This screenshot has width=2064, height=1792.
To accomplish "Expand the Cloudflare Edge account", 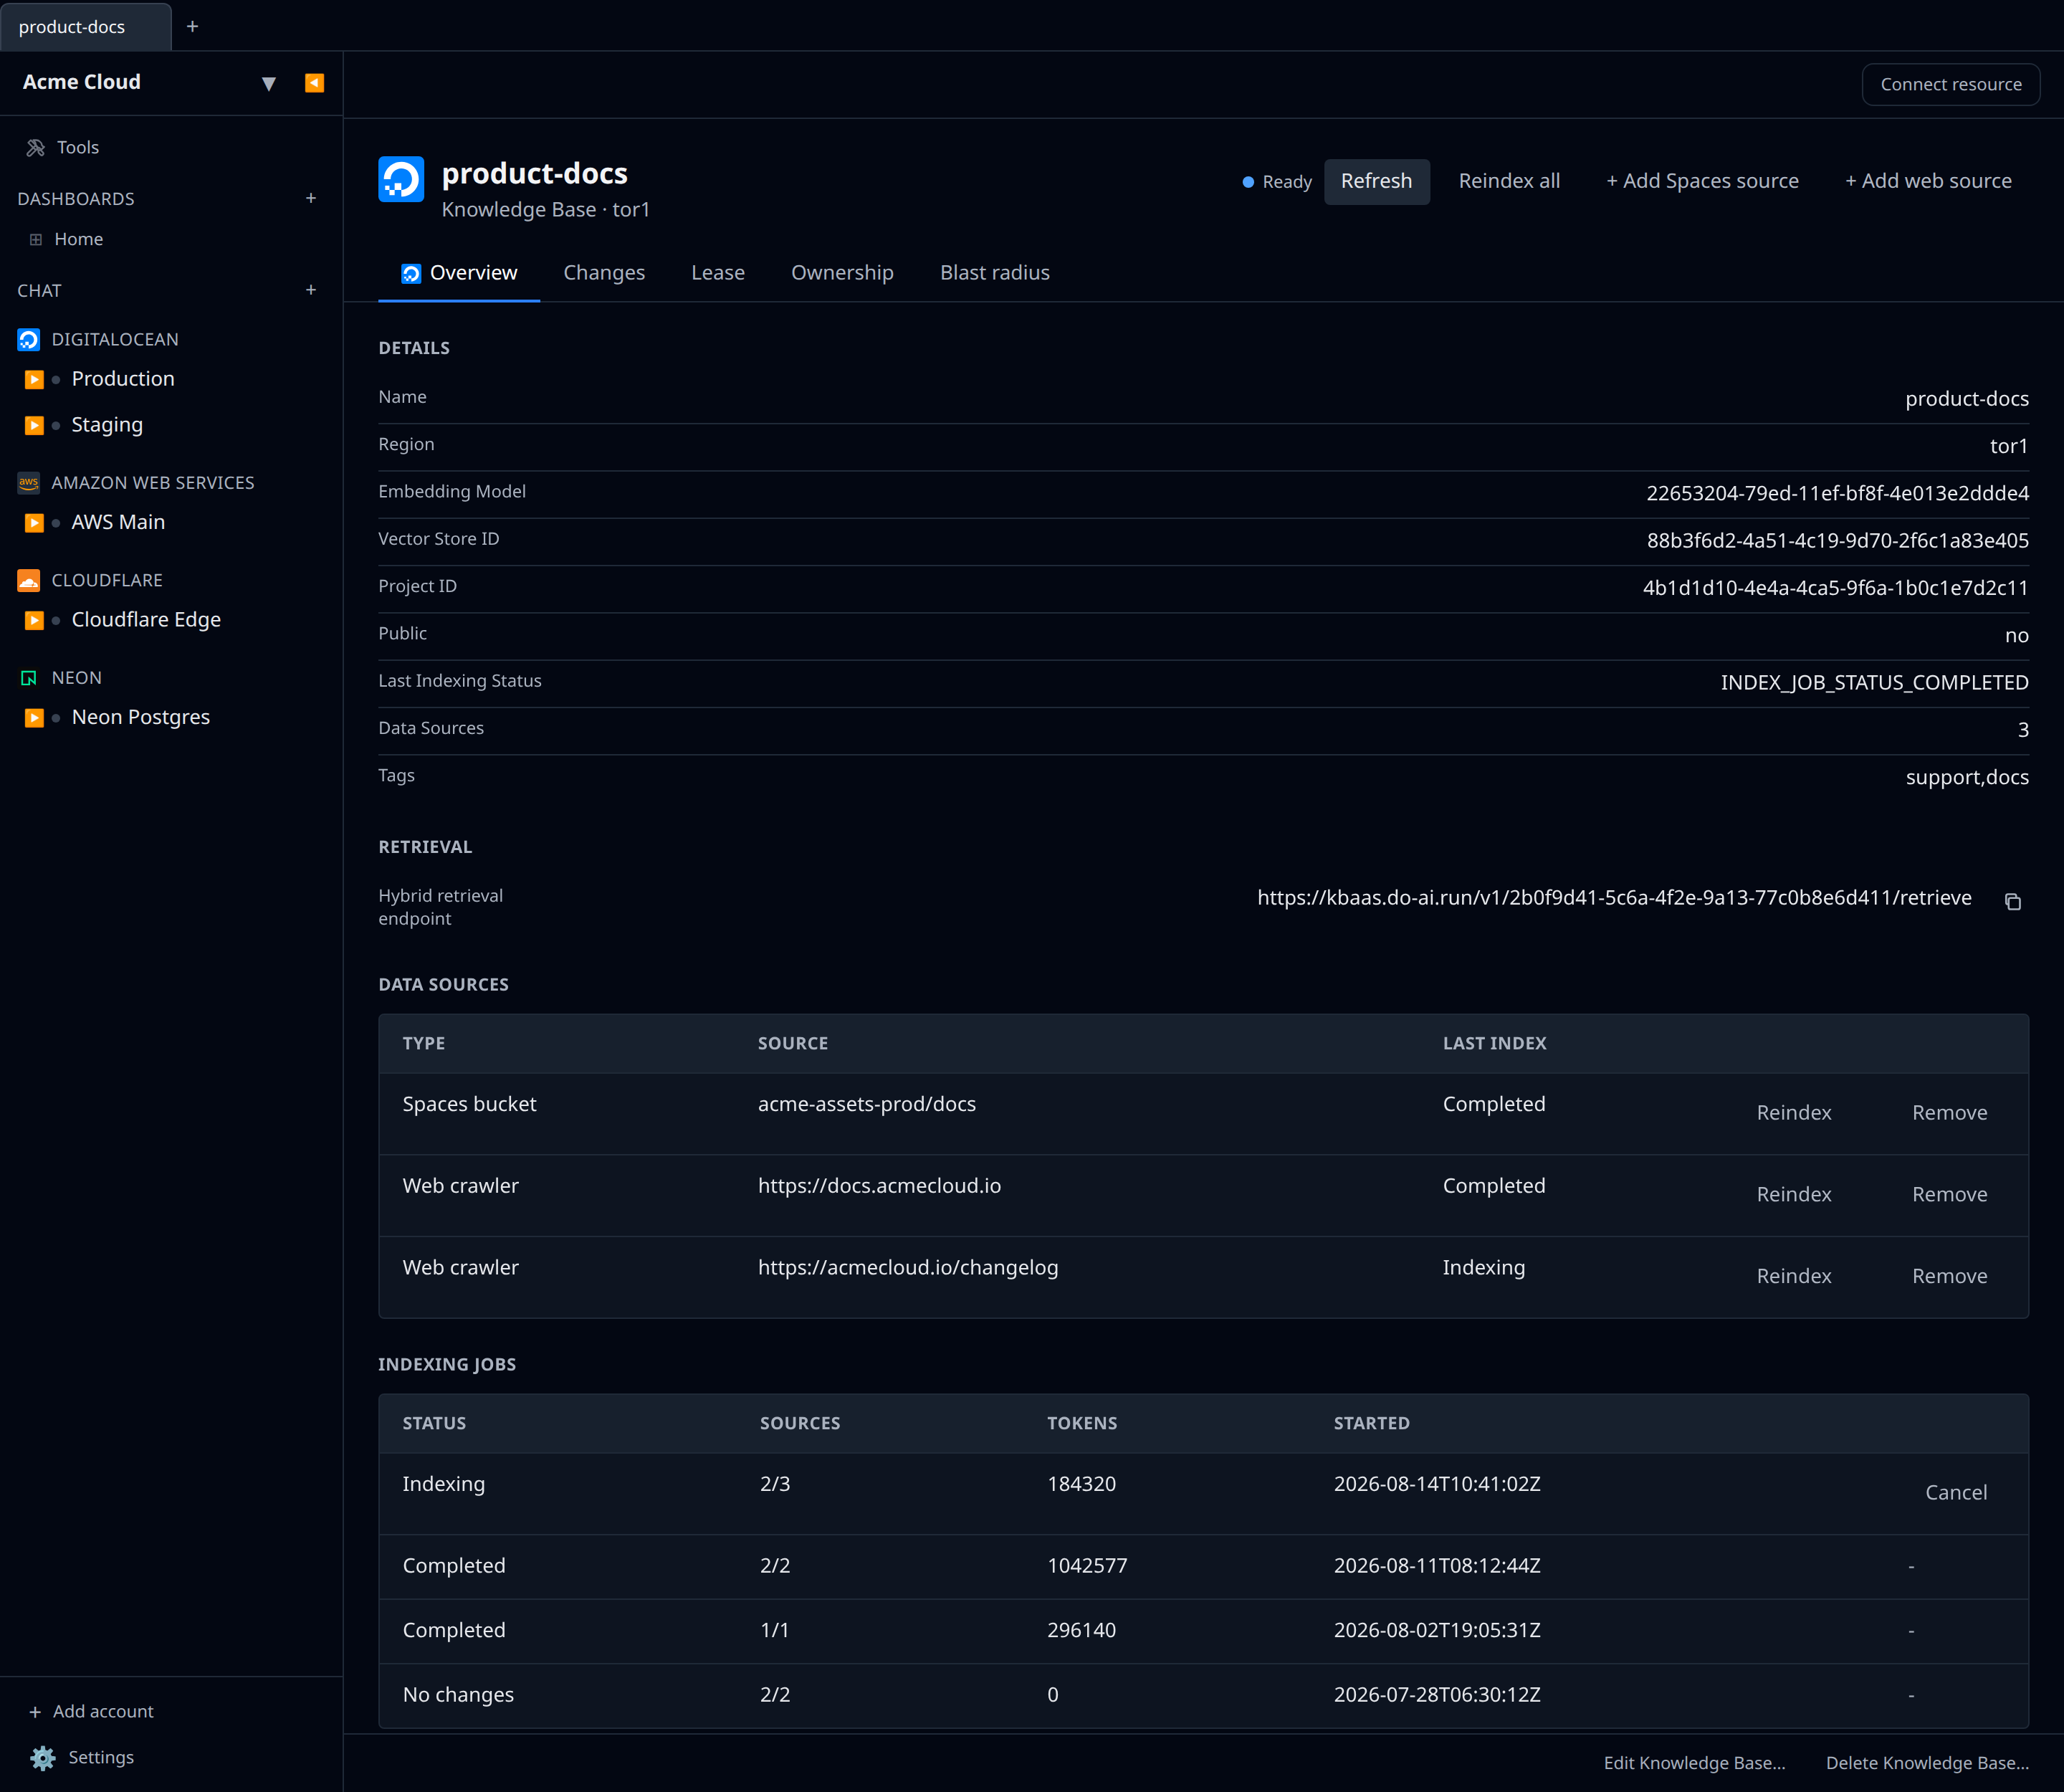I will [34, 620].
